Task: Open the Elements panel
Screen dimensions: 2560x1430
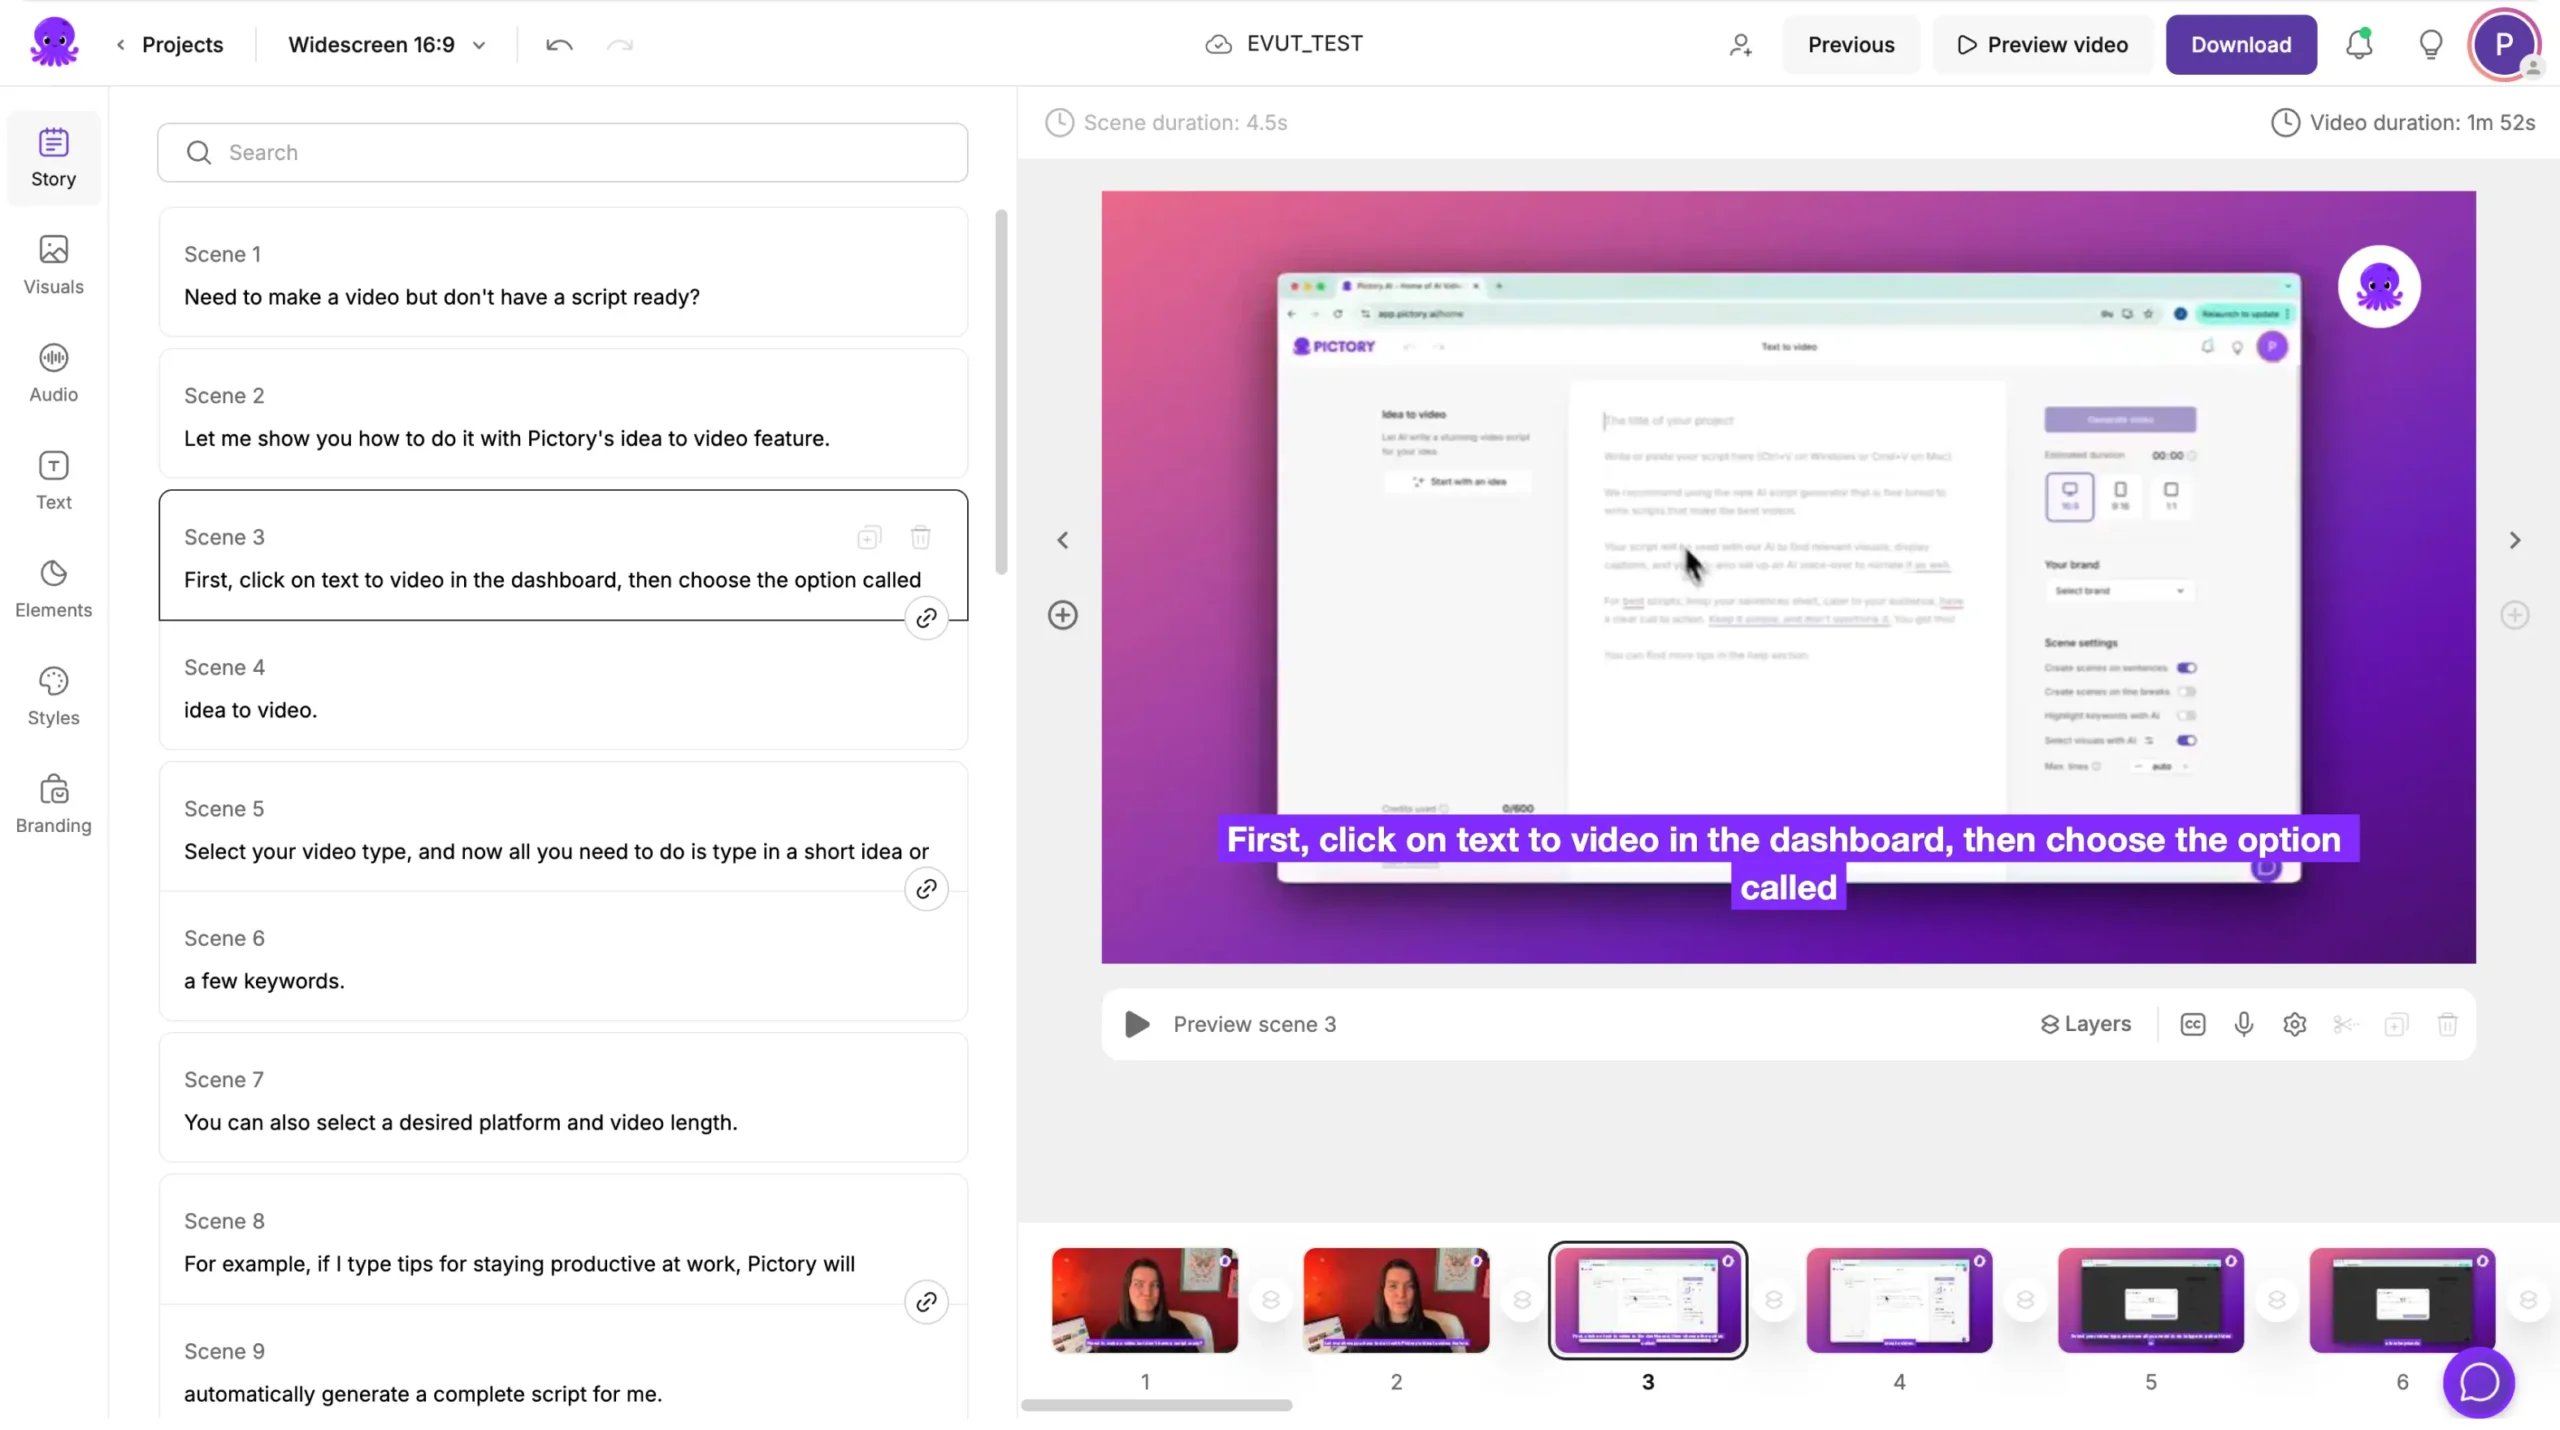Action: [53, 588]
